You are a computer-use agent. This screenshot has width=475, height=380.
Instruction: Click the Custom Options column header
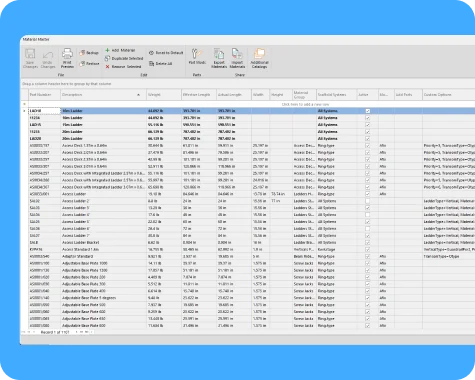448,95
